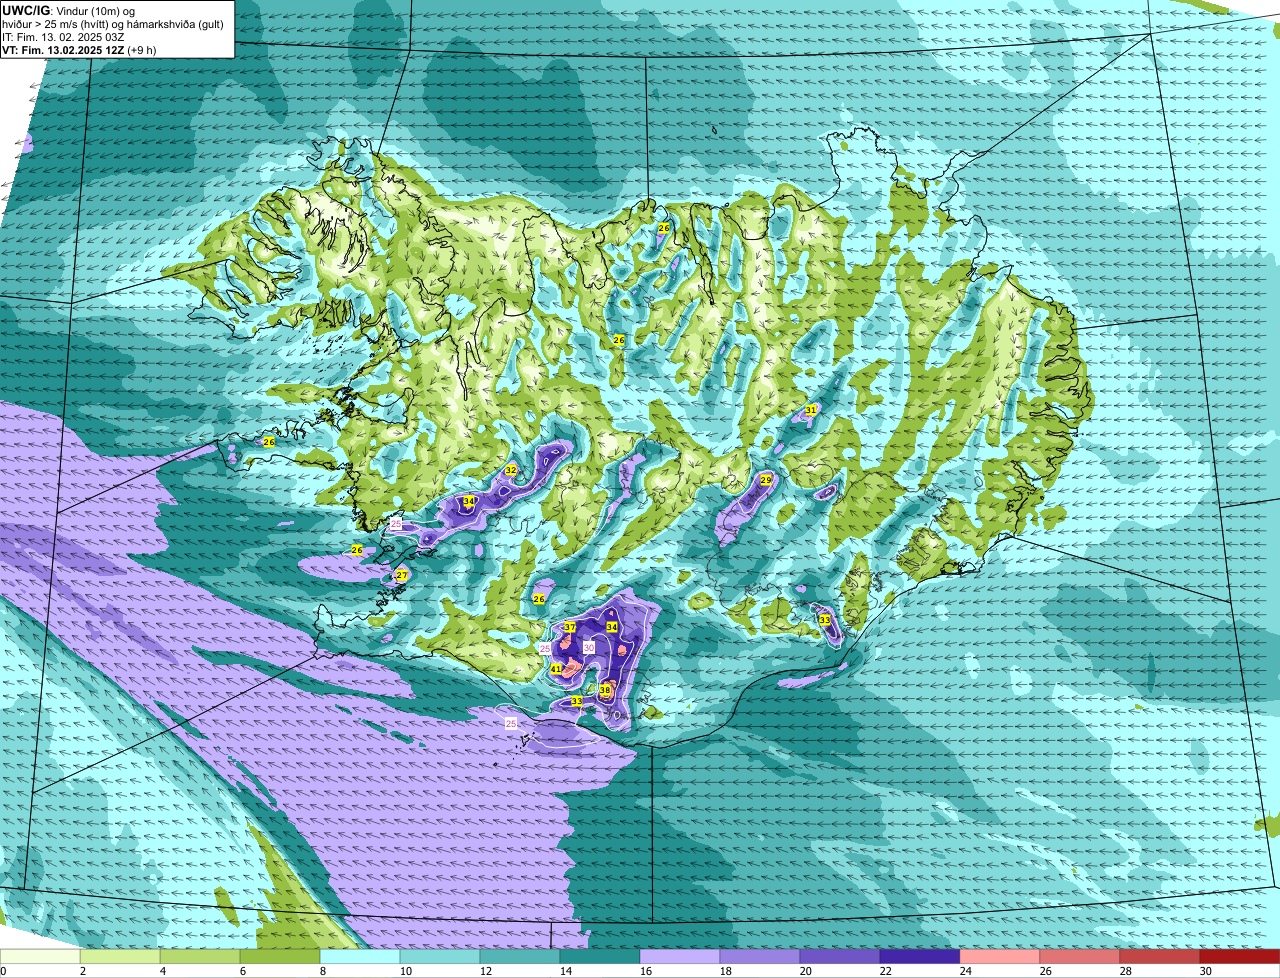Select the yellow gust label 31
Image resolution: width=1280 pixels, height=978 pixels.
[811, 410]
